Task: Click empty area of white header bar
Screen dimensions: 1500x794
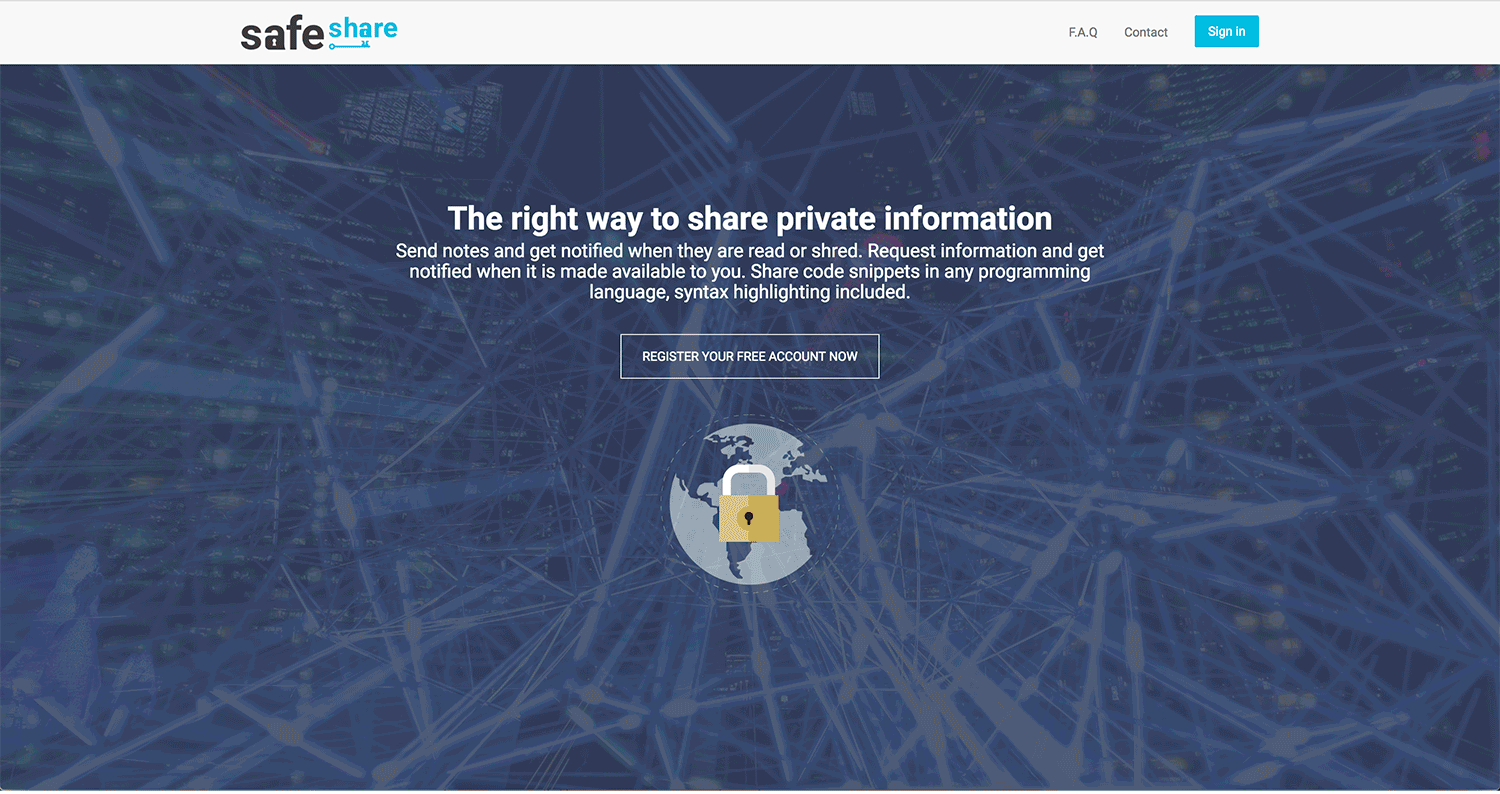Action: point(700,32)
